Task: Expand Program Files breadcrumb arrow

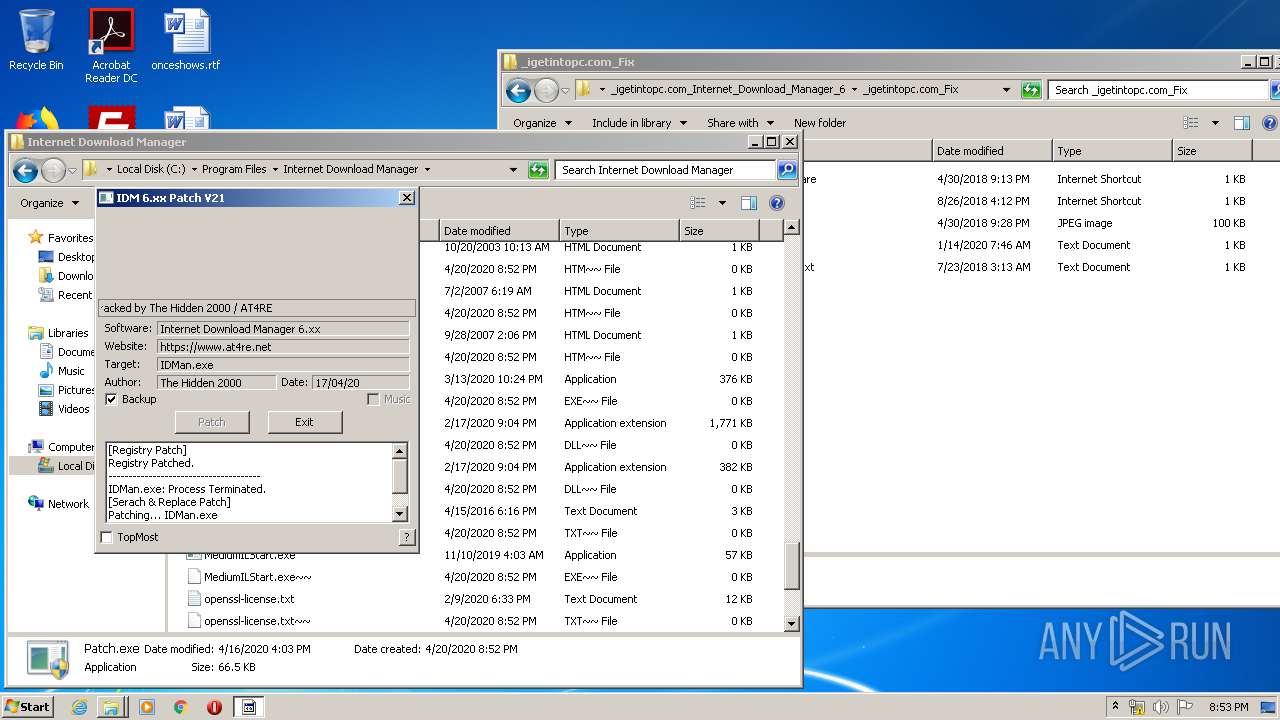Action: (275, 170)
